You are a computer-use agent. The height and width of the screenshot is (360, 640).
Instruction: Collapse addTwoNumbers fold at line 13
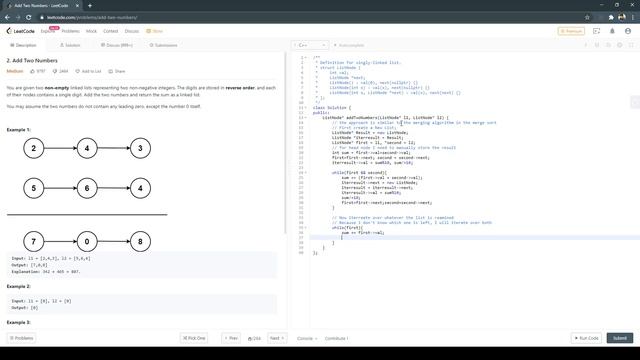click(306, 118)
